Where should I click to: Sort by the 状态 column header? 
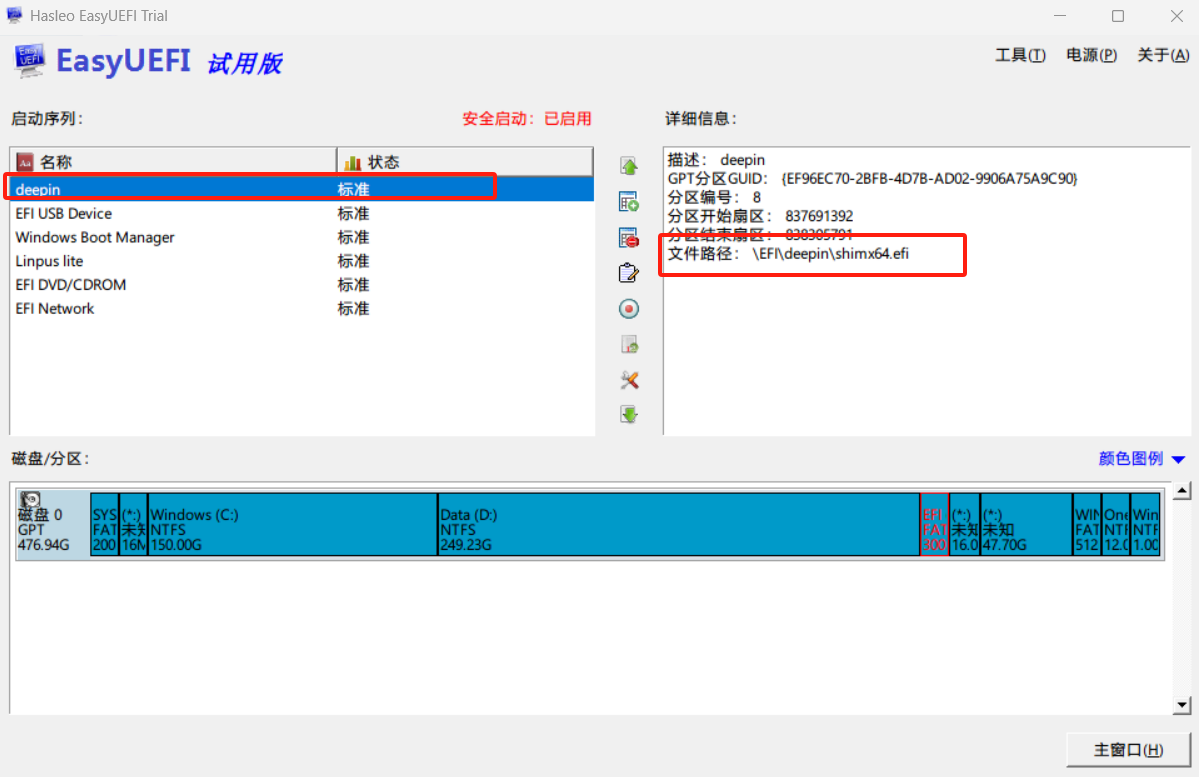[x=465, y=161]
